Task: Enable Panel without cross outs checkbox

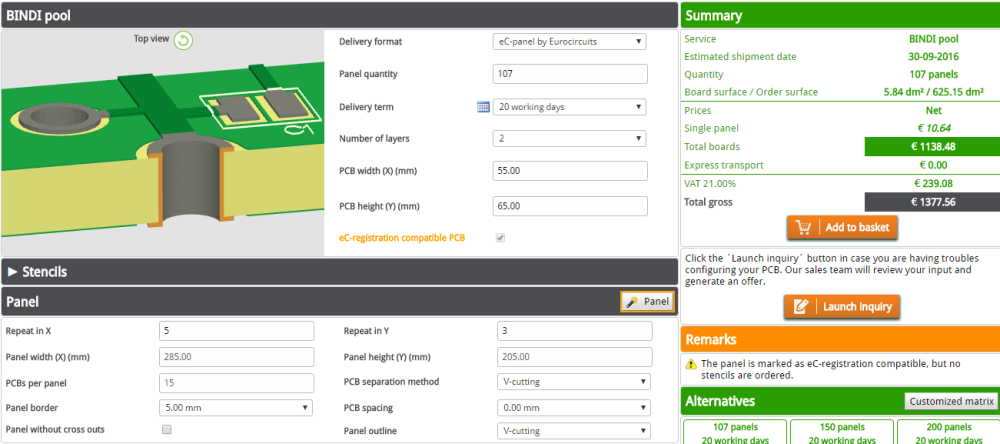Action: [x=166, y=430]
